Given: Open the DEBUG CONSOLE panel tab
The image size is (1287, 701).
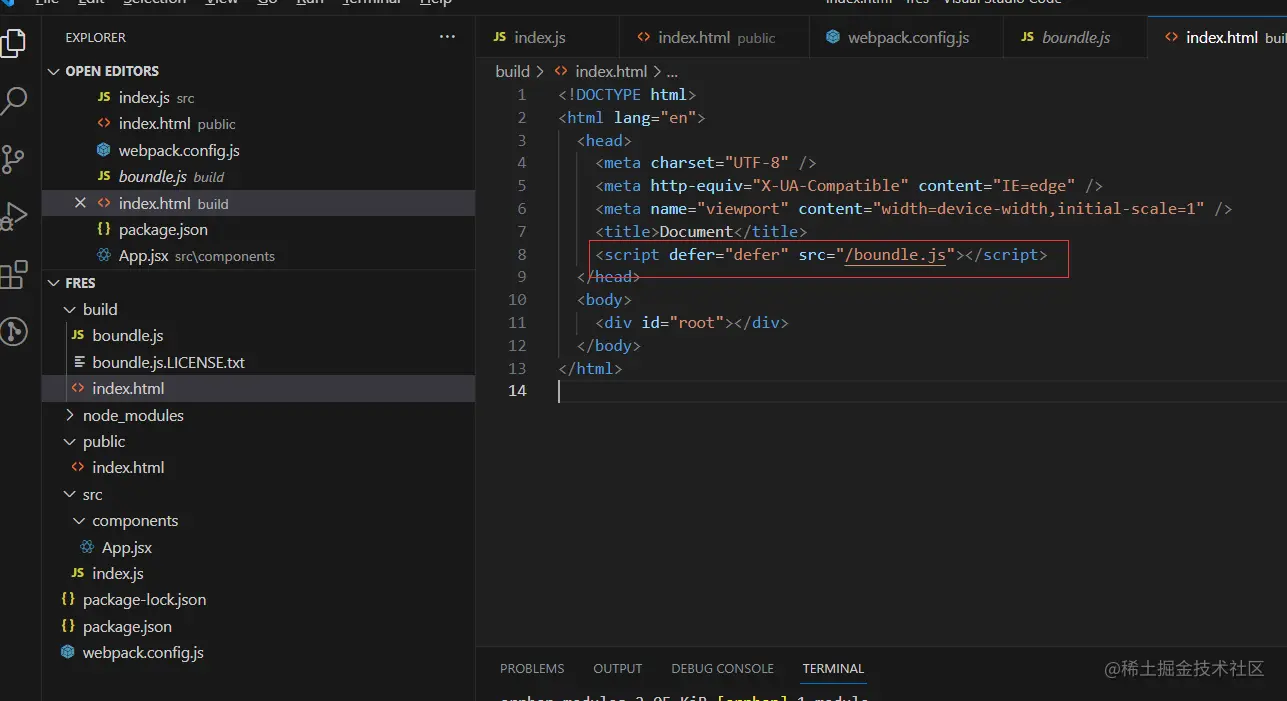Looking at the screenshot, I should 722,668.
